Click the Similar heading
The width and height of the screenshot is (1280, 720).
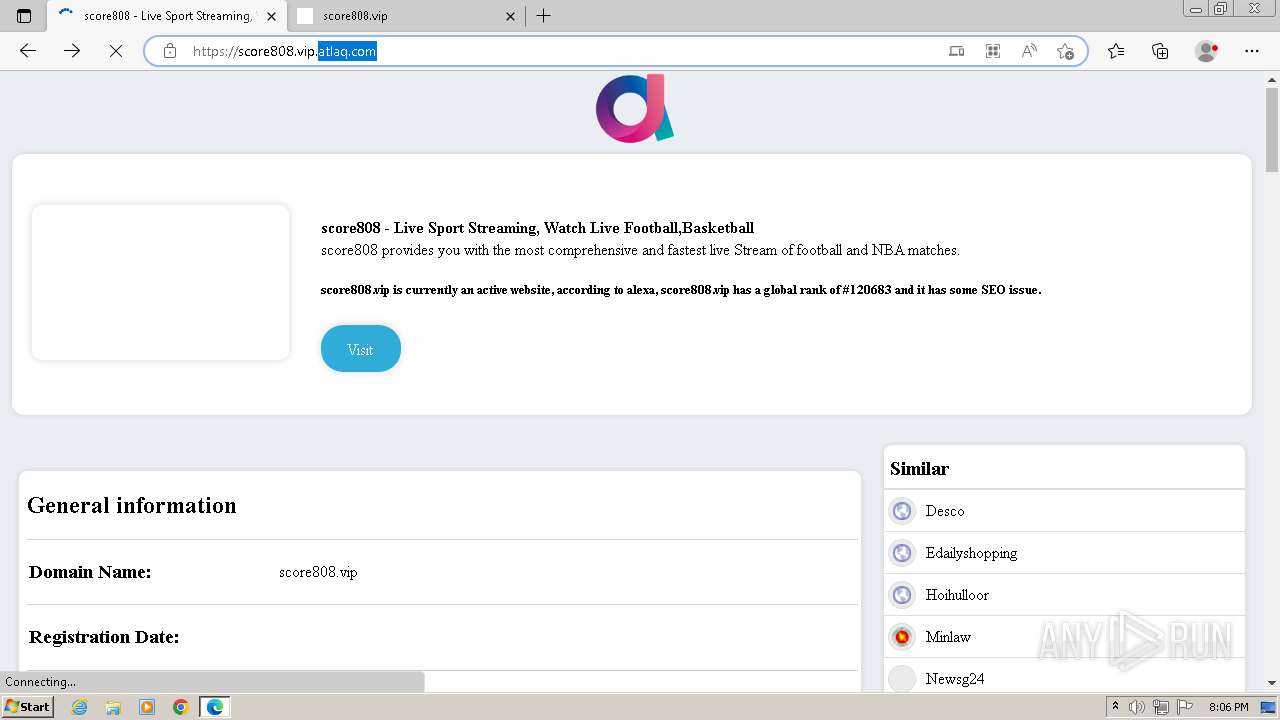[x=919, y=468]
